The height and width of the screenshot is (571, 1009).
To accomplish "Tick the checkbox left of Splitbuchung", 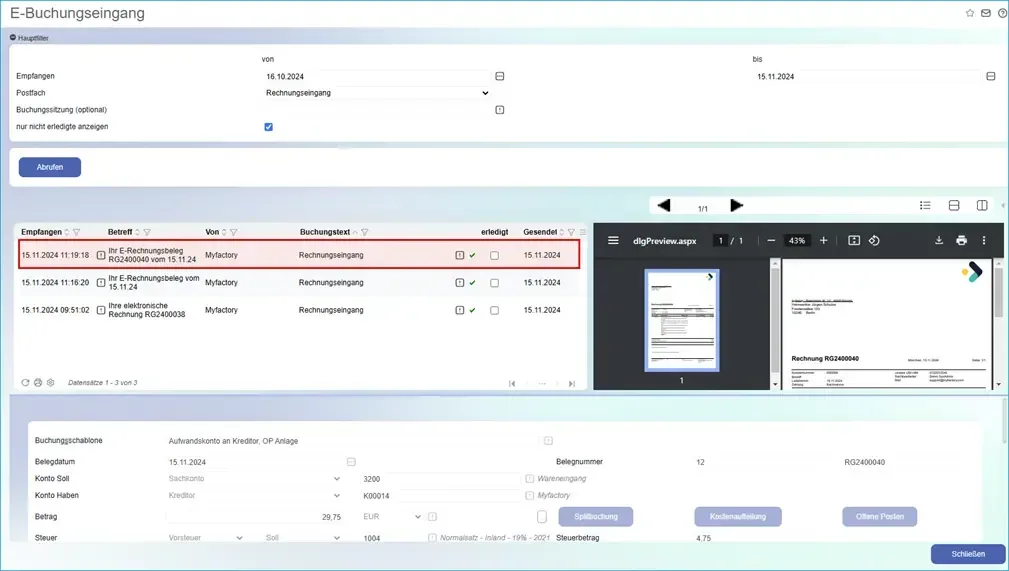I will (x=542, y=517).
